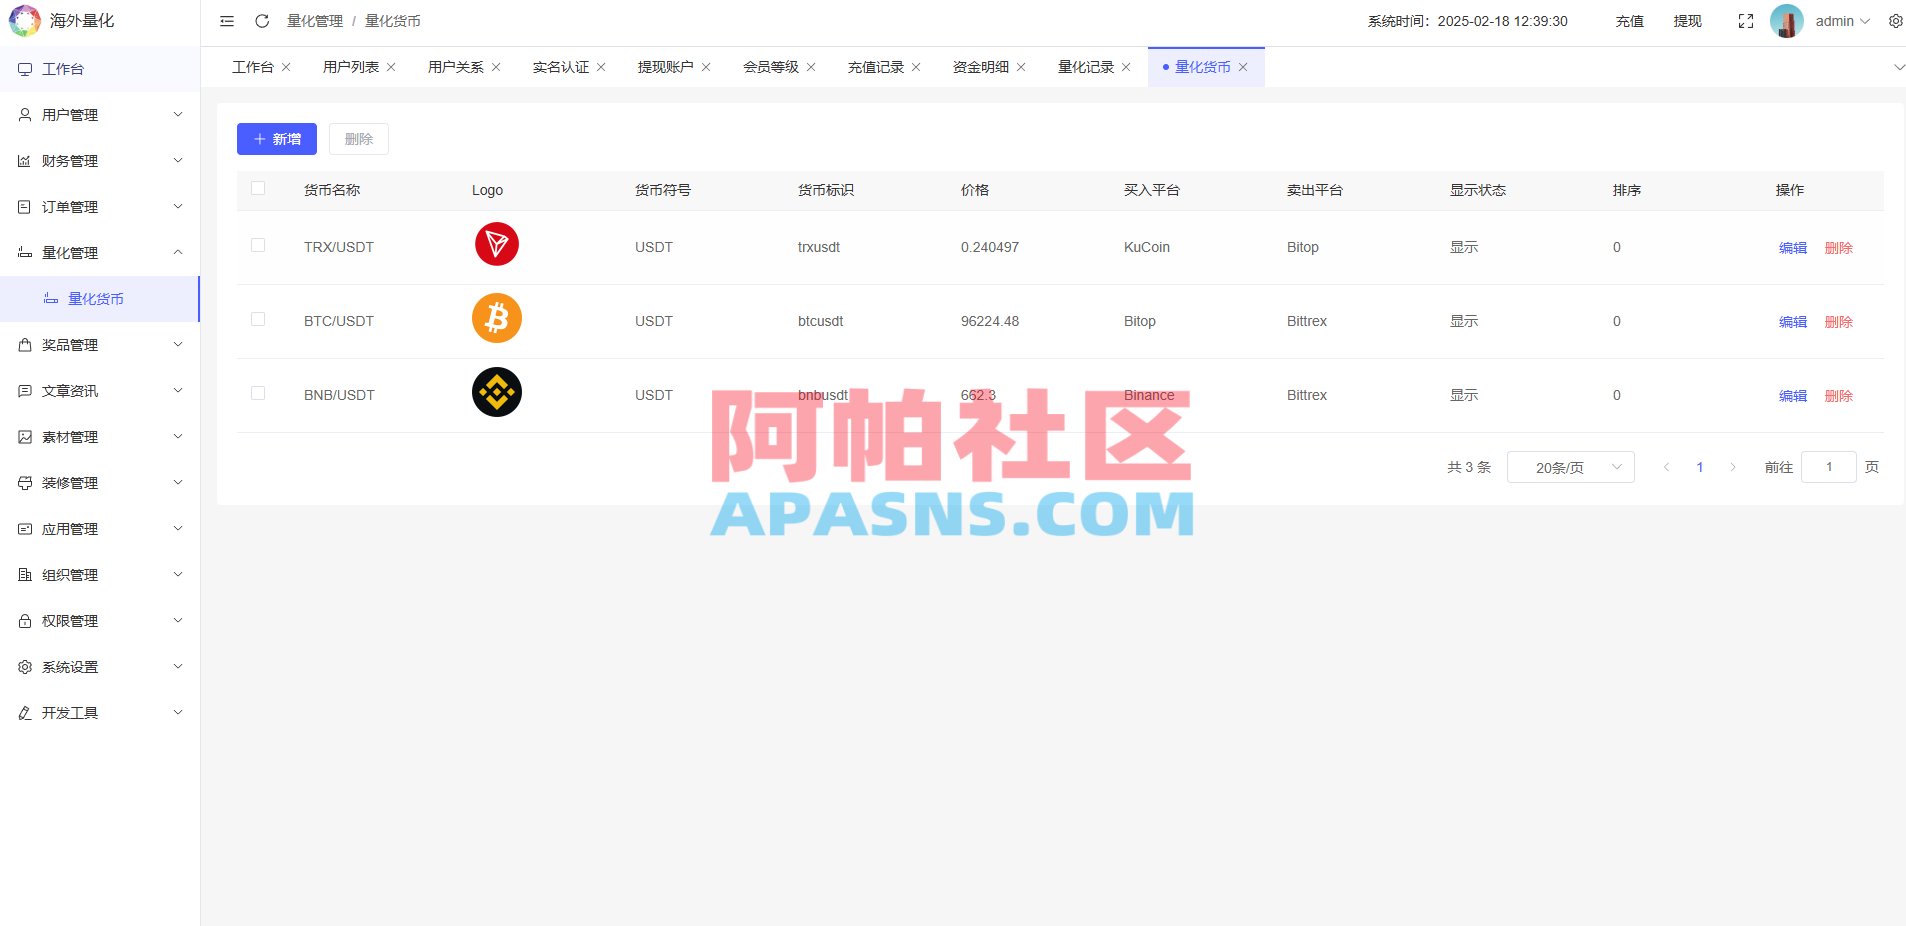Click the 前往 page number input field

(x=1828, y=466)
